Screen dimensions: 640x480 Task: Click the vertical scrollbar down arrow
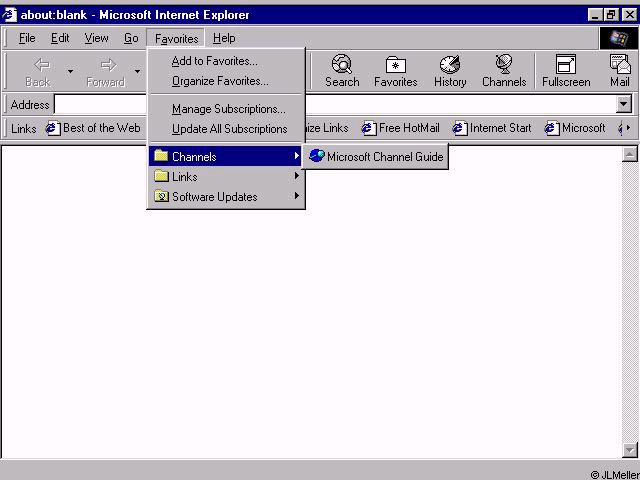pos(630,450)
